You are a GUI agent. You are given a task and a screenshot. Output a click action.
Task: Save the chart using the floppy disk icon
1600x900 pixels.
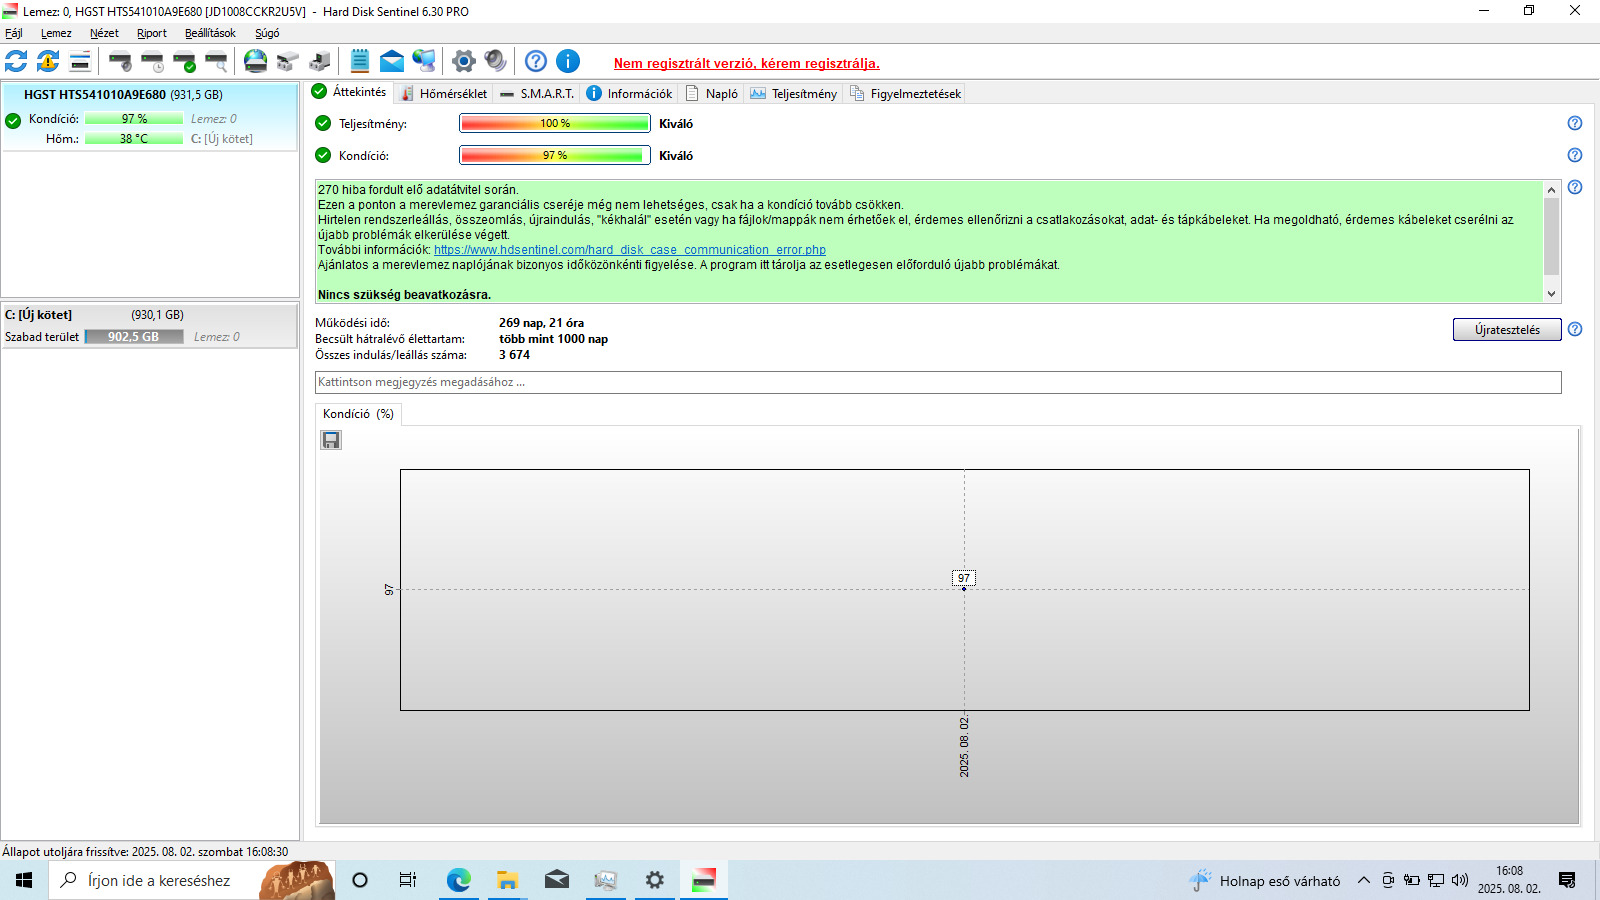point(331,440)
